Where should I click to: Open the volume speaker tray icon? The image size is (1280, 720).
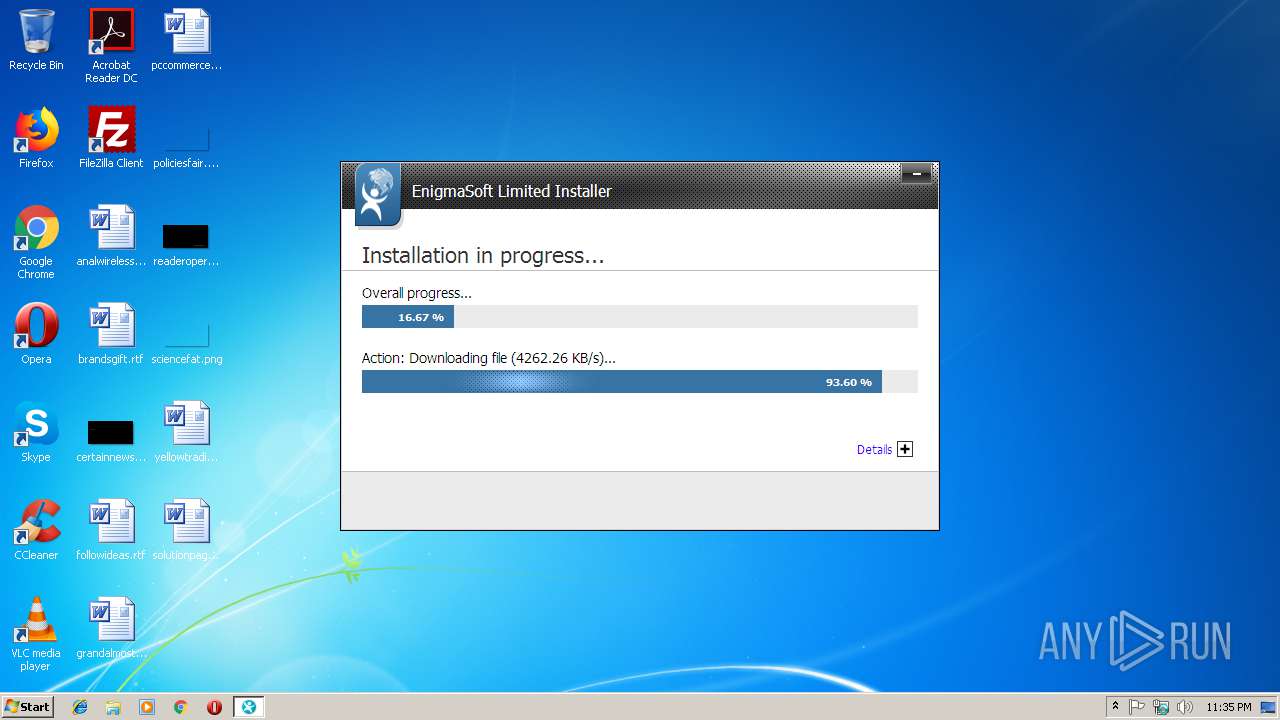[x=1185, y=707]
